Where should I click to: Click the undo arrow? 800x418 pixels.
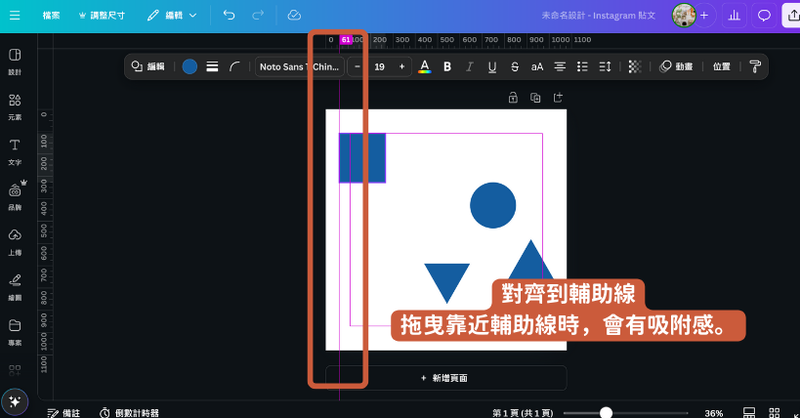point(229,16)
